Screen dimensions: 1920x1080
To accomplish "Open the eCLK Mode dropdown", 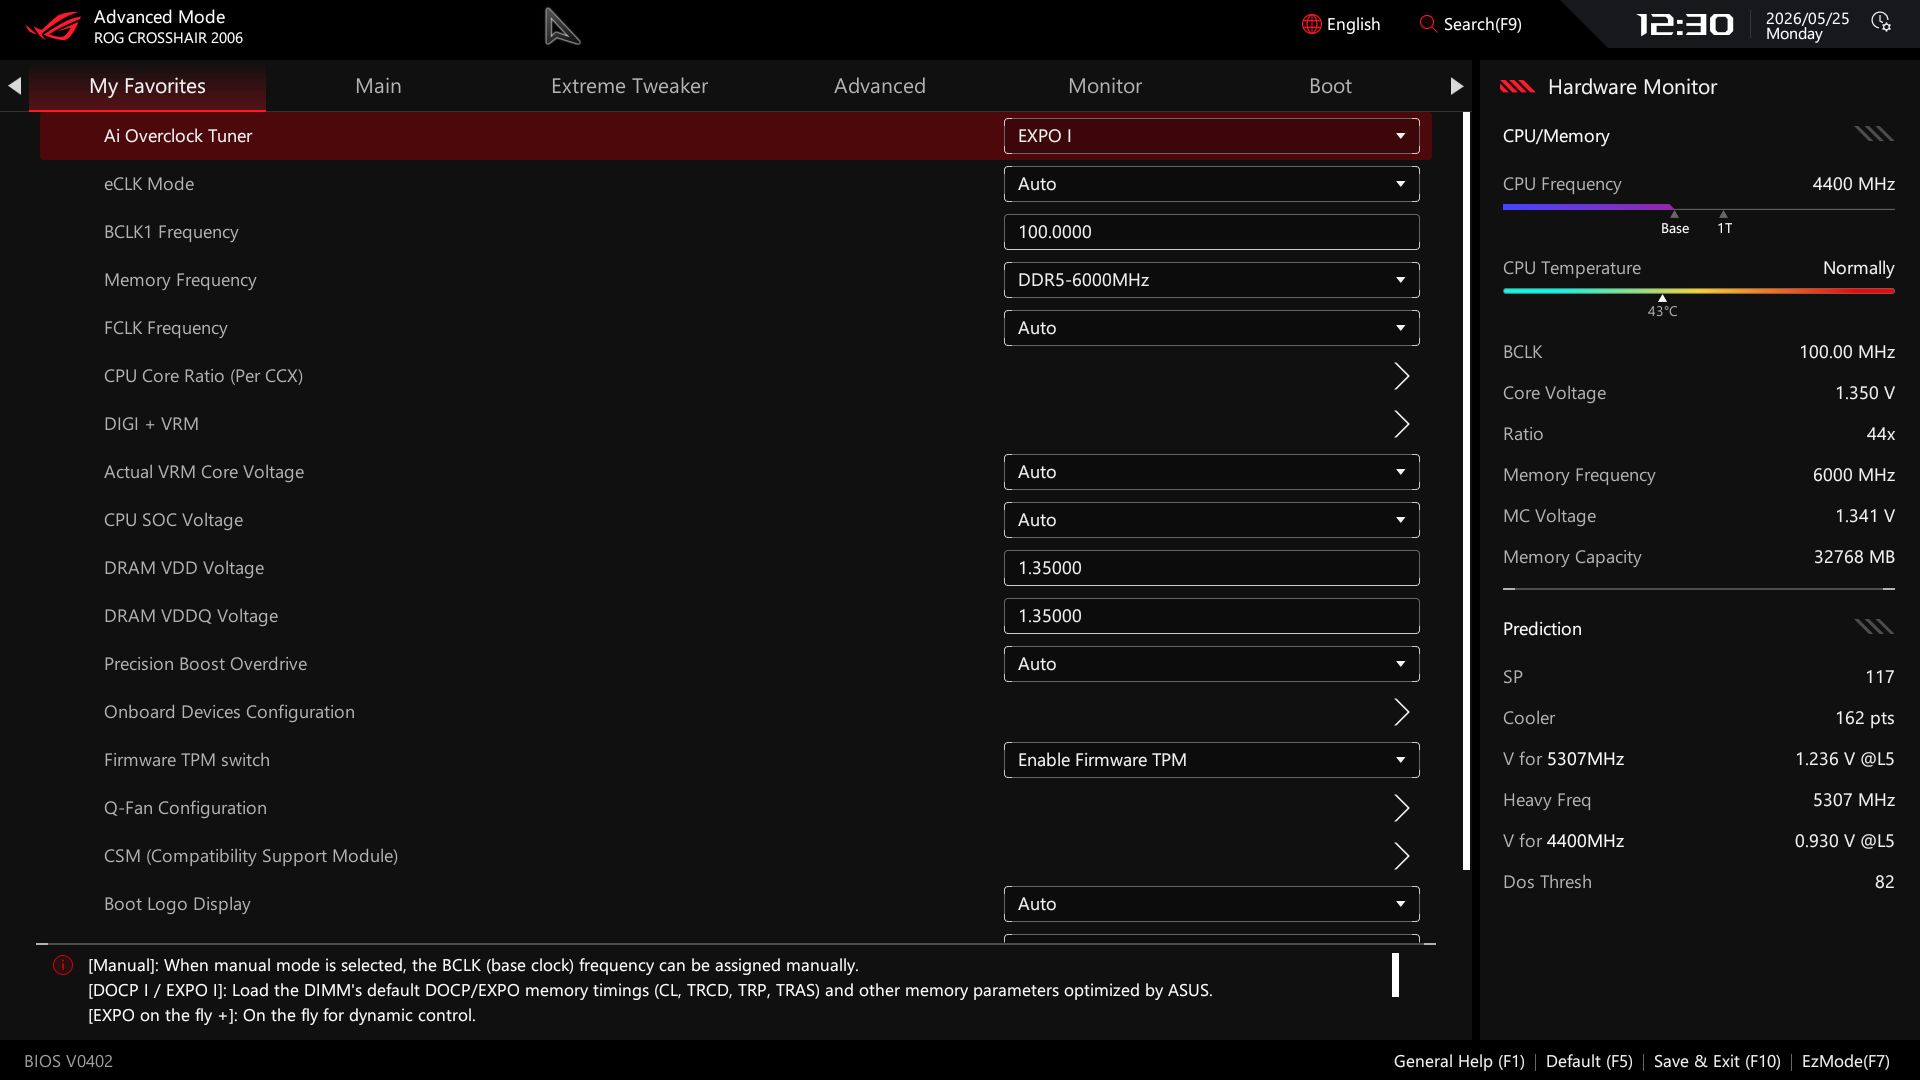I will tap(1211, 184).
